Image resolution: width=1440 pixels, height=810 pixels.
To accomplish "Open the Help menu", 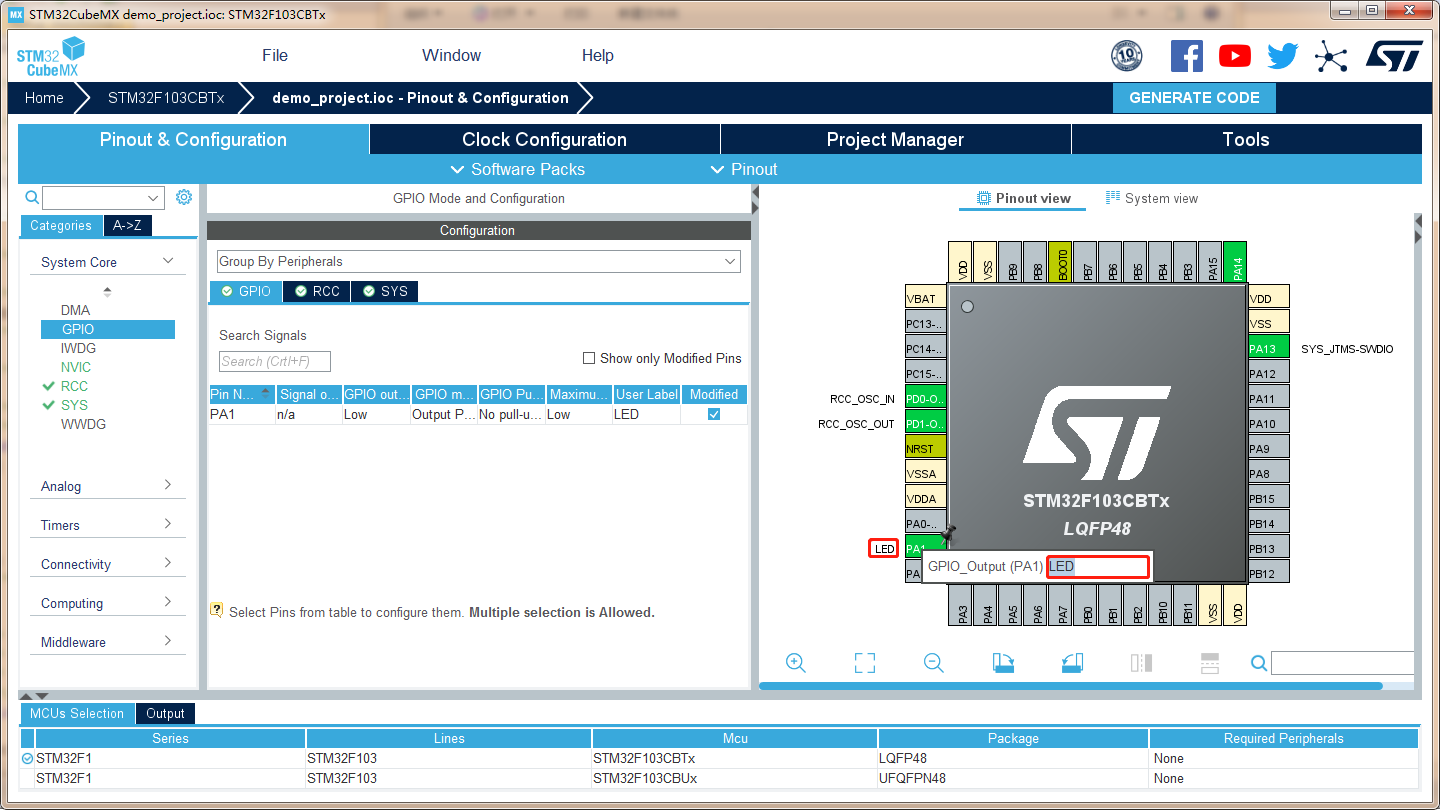I will (x=598, y=56).
